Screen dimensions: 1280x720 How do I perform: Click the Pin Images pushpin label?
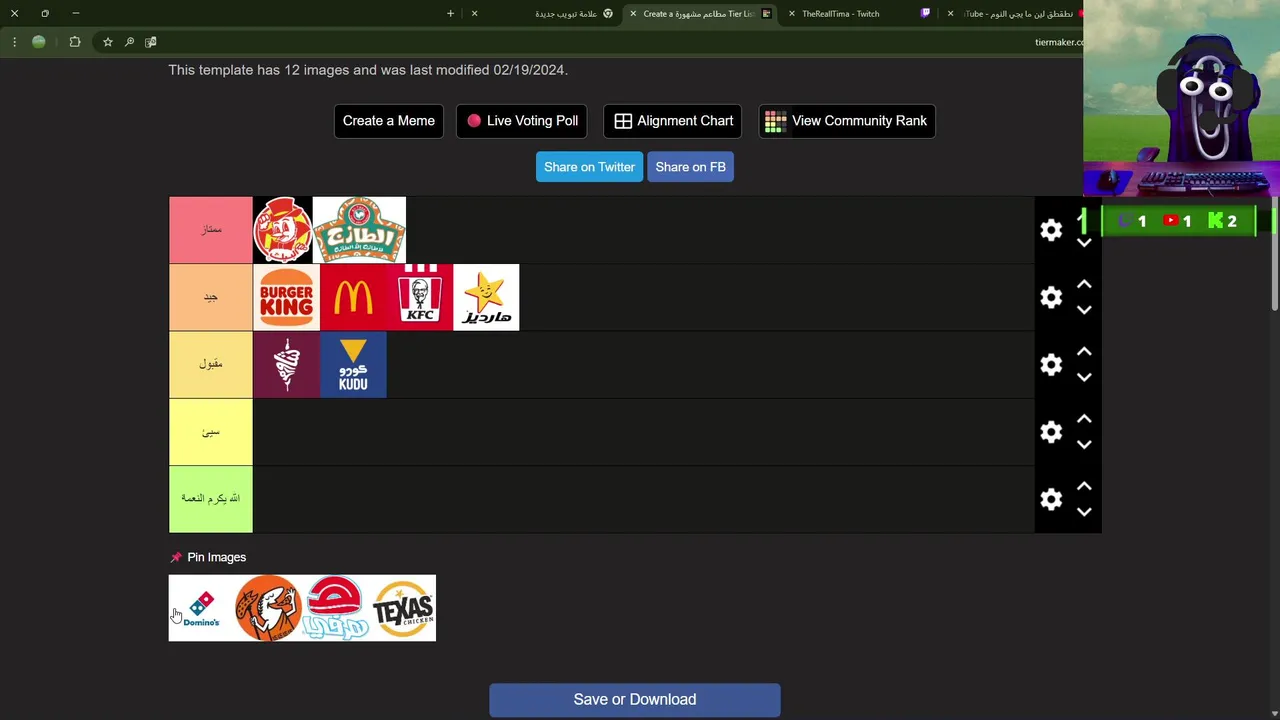click(x=208, y=557)
